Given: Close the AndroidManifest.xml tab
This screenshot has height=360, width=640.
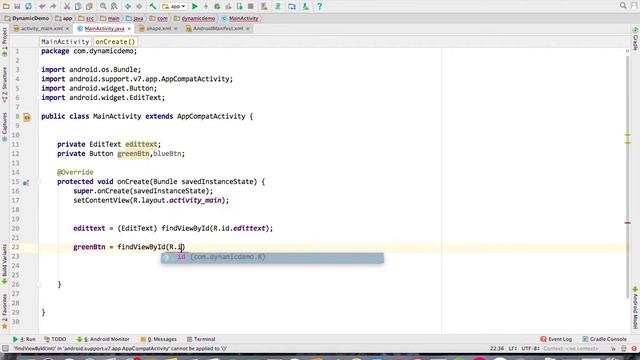Looking at the screenshot, I should tap(248, 29).
